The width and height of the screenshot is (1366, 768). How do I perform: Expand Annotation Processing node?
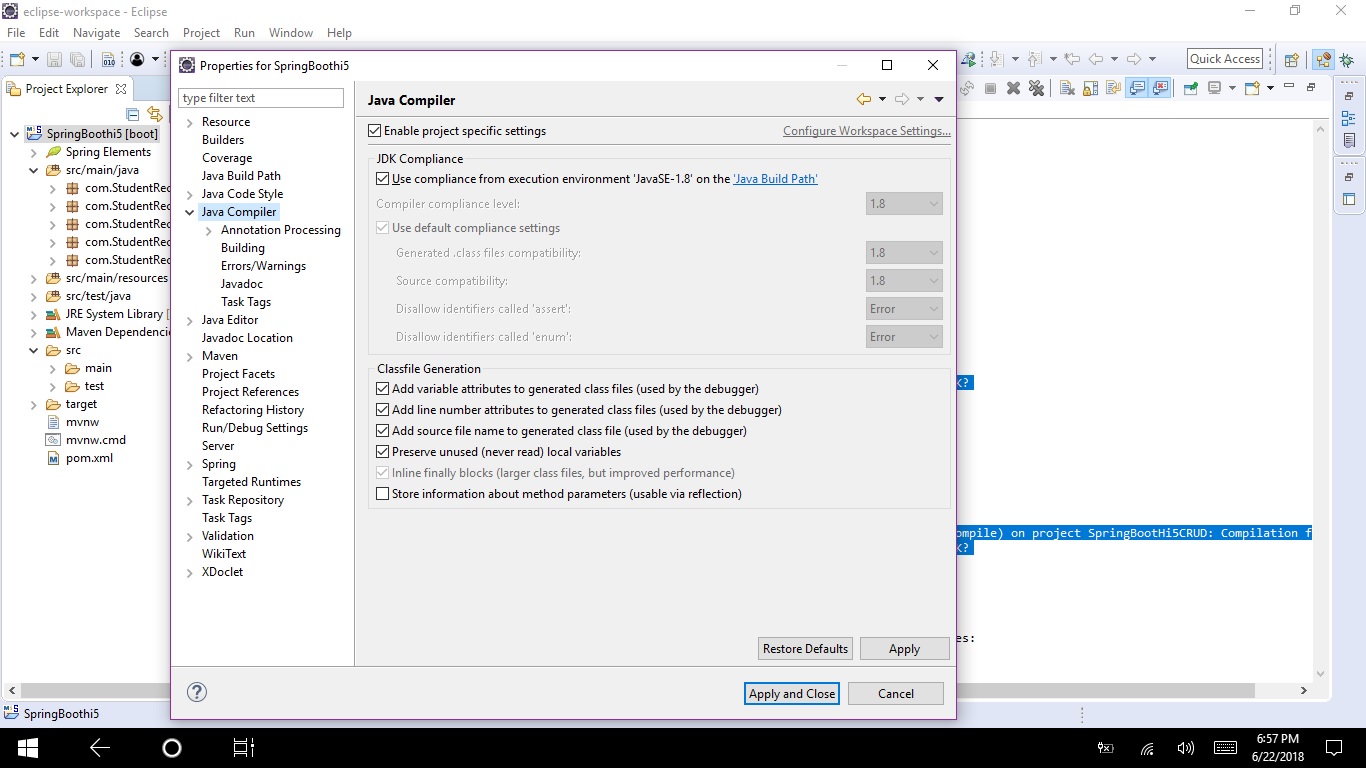click(x=209, y=230)
